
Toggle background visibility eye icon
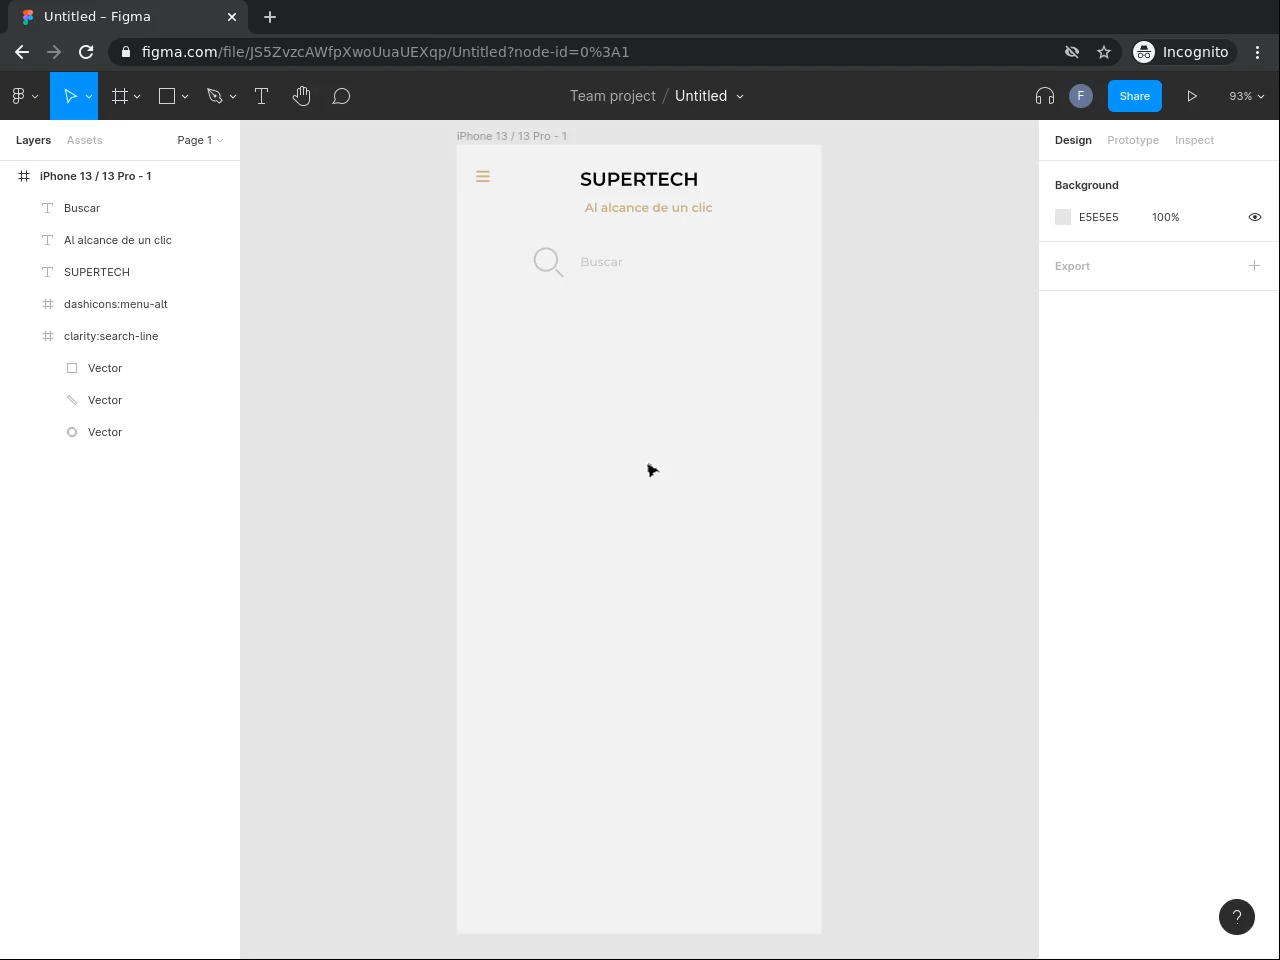click(1255, 217)
